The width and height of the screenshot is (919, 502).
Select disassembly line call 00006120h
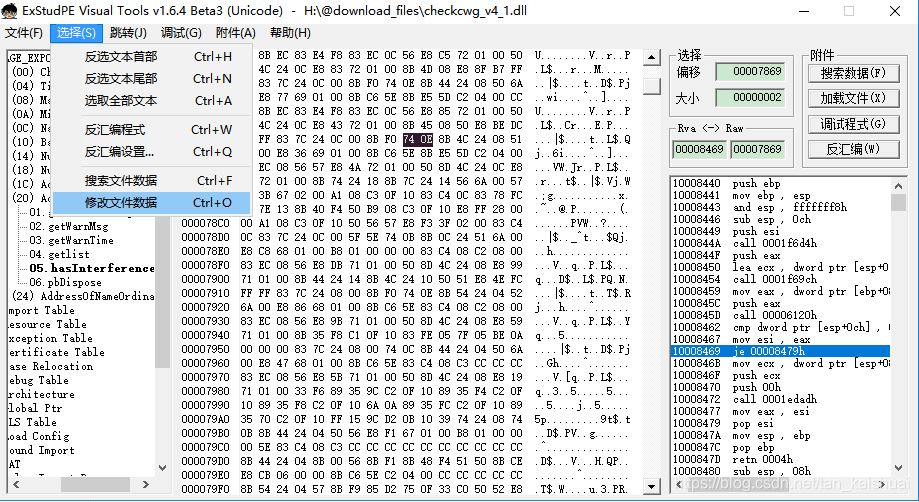(781, 315)
